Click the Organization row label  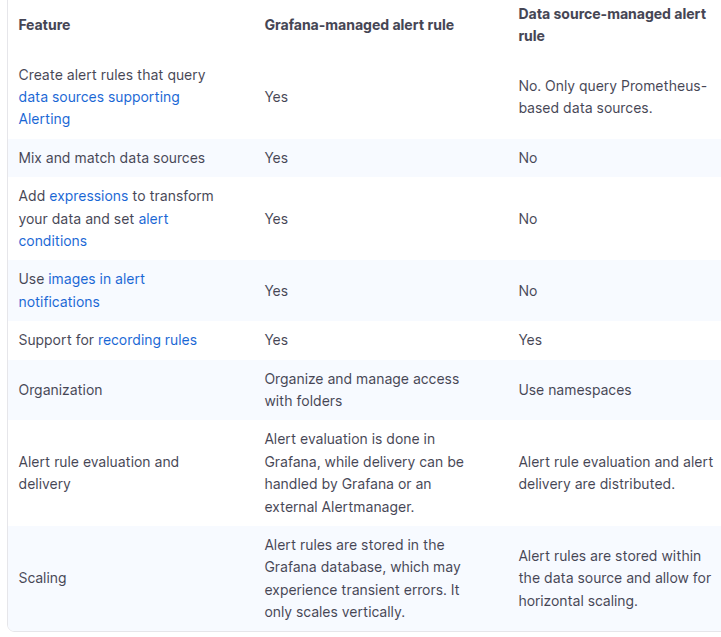tap(60, 390)
